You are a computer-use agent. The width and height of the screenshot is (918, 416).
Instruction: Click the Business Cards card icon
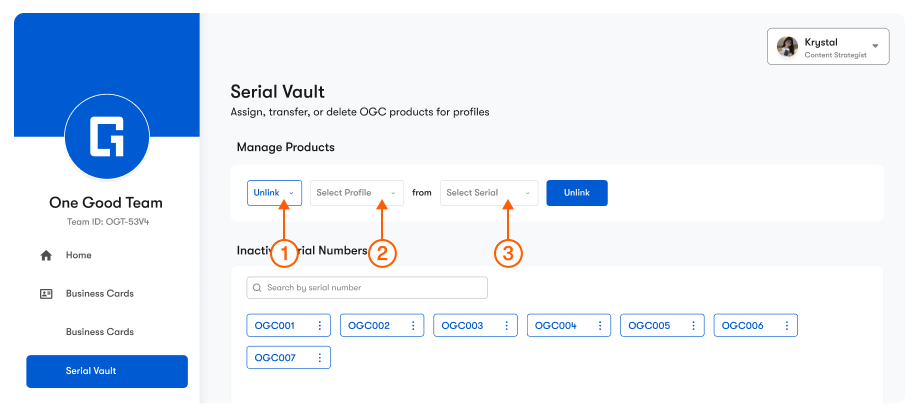46,294
